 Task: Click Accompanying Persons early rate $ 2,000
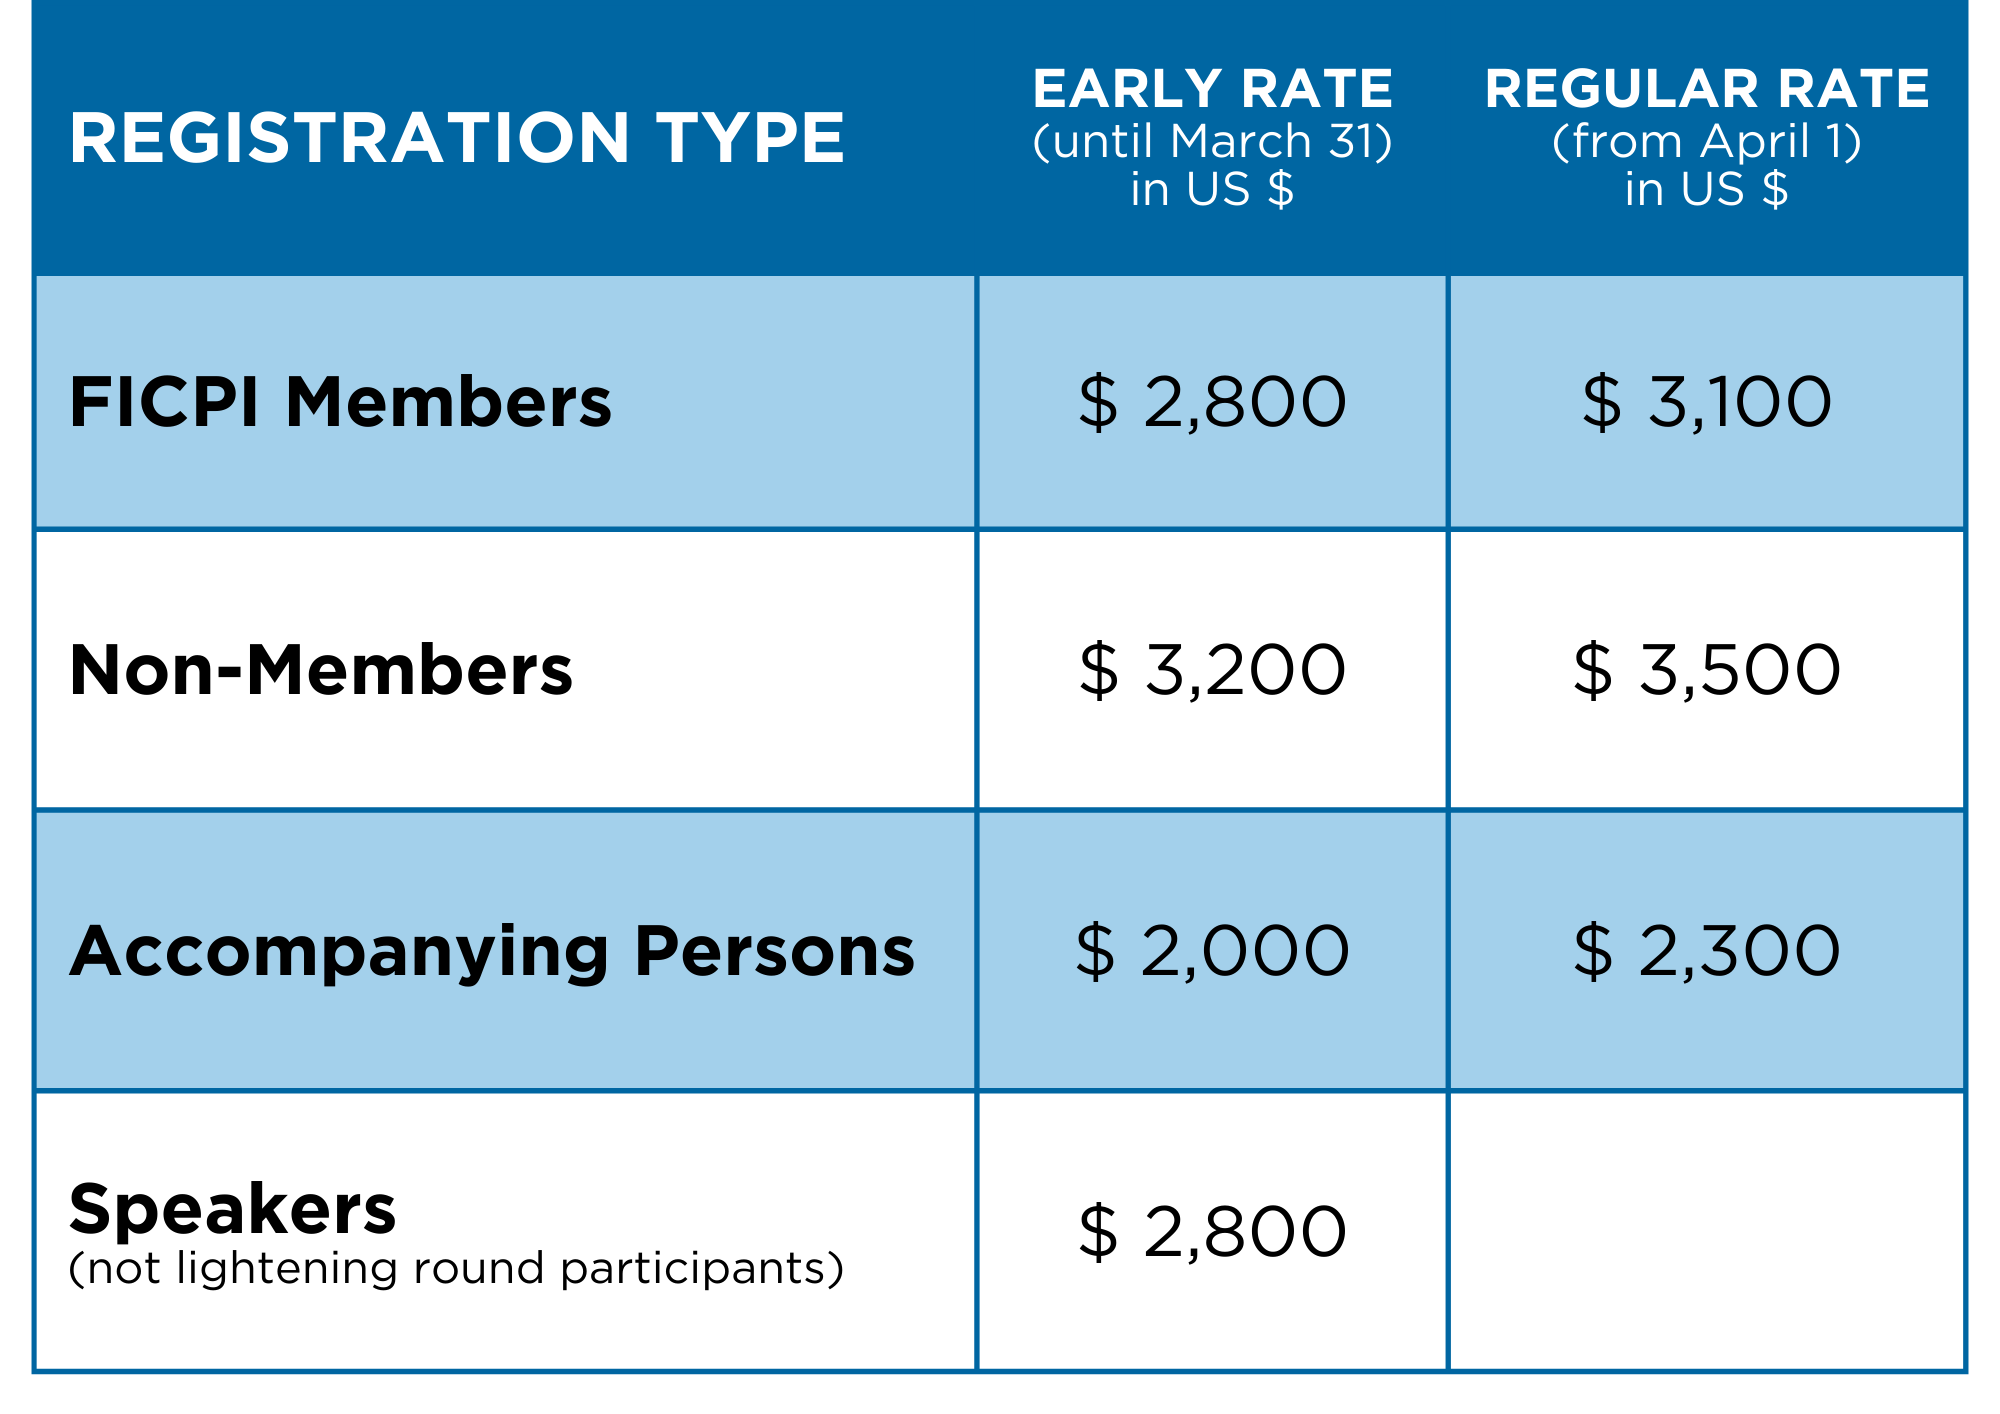(1212, 950)
